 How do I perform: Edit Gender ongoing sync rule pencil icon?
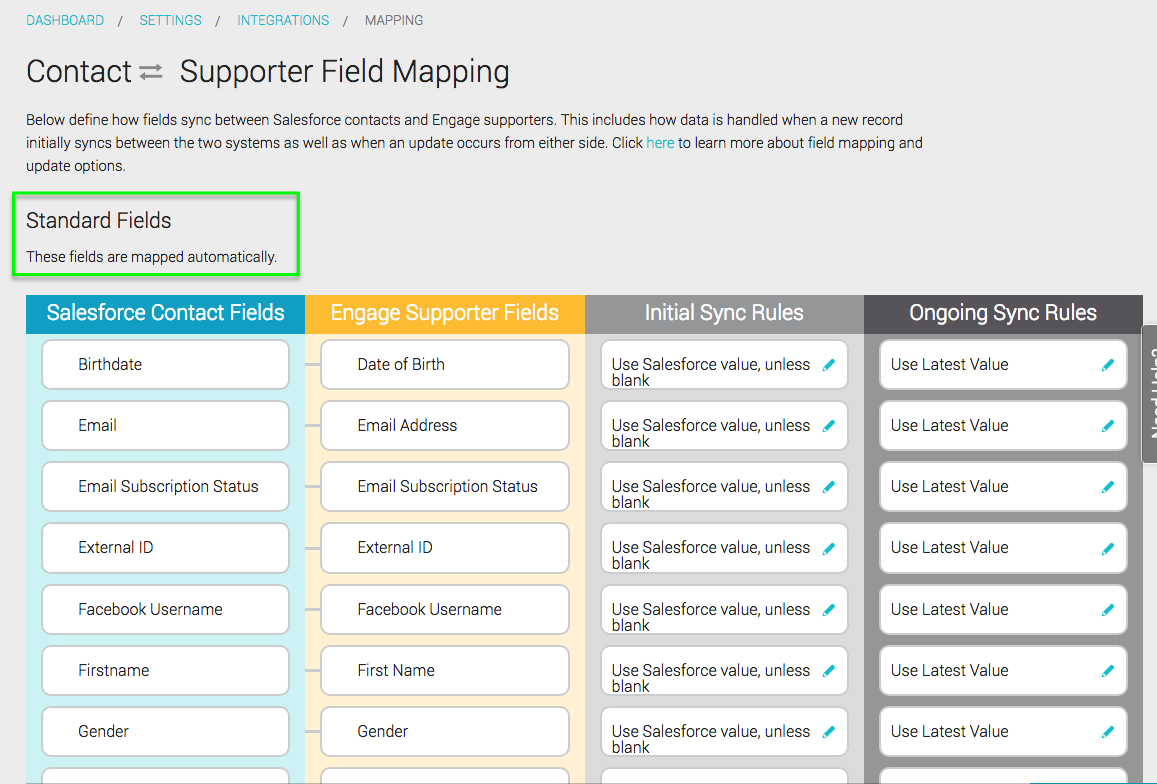(x=1108, y=732)
